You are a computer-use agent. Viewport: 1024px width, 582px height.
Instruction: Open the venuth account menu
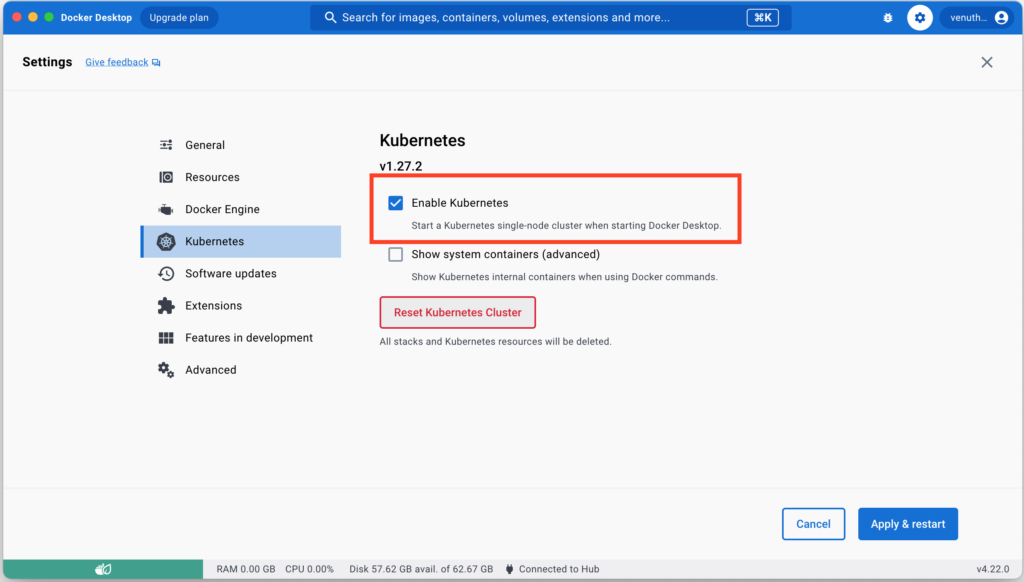coord(978,18)
